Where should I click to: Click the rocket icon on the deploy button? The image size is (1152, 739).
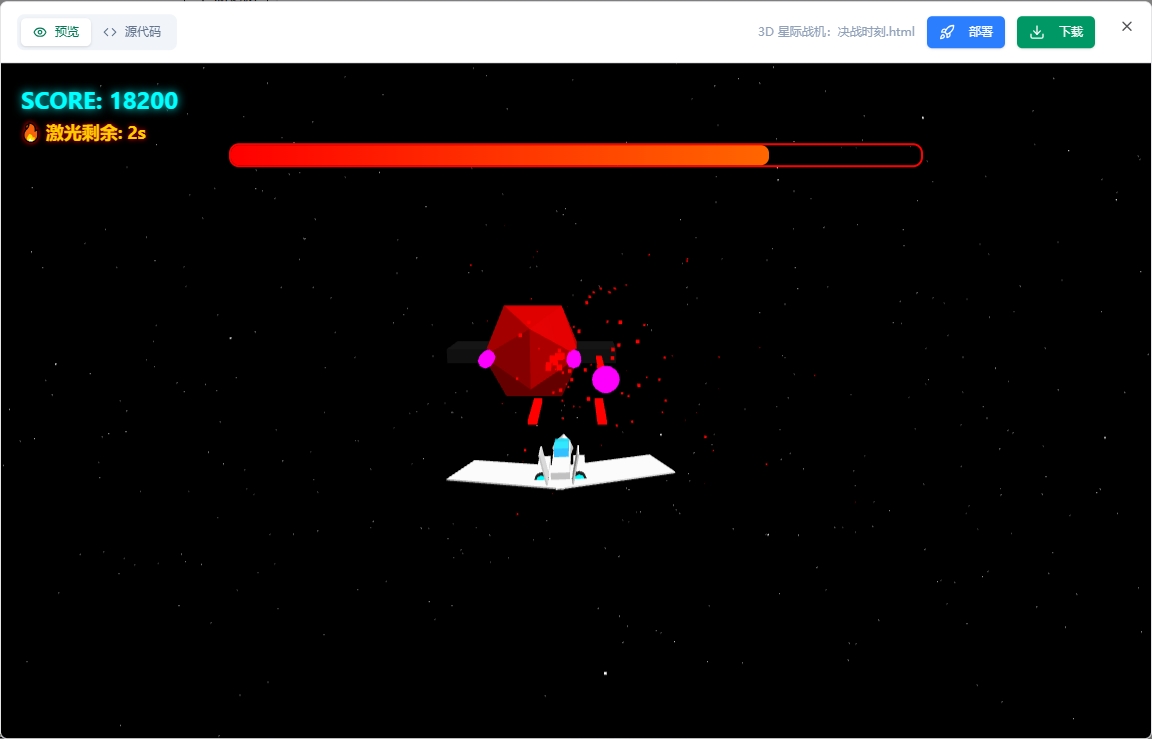[947, 32]
